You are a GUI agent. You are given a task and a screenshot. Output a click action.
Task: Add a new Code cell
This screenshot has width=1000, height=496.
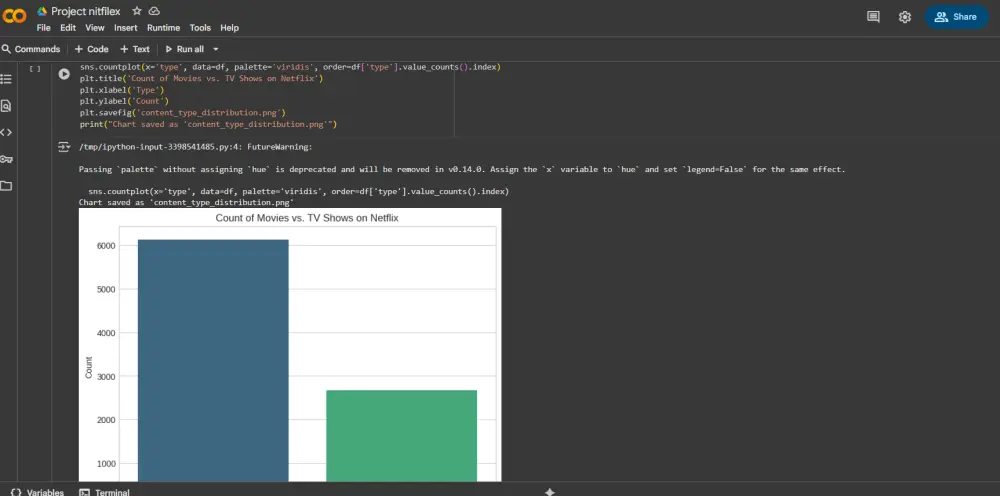click(x=91, y=49)
